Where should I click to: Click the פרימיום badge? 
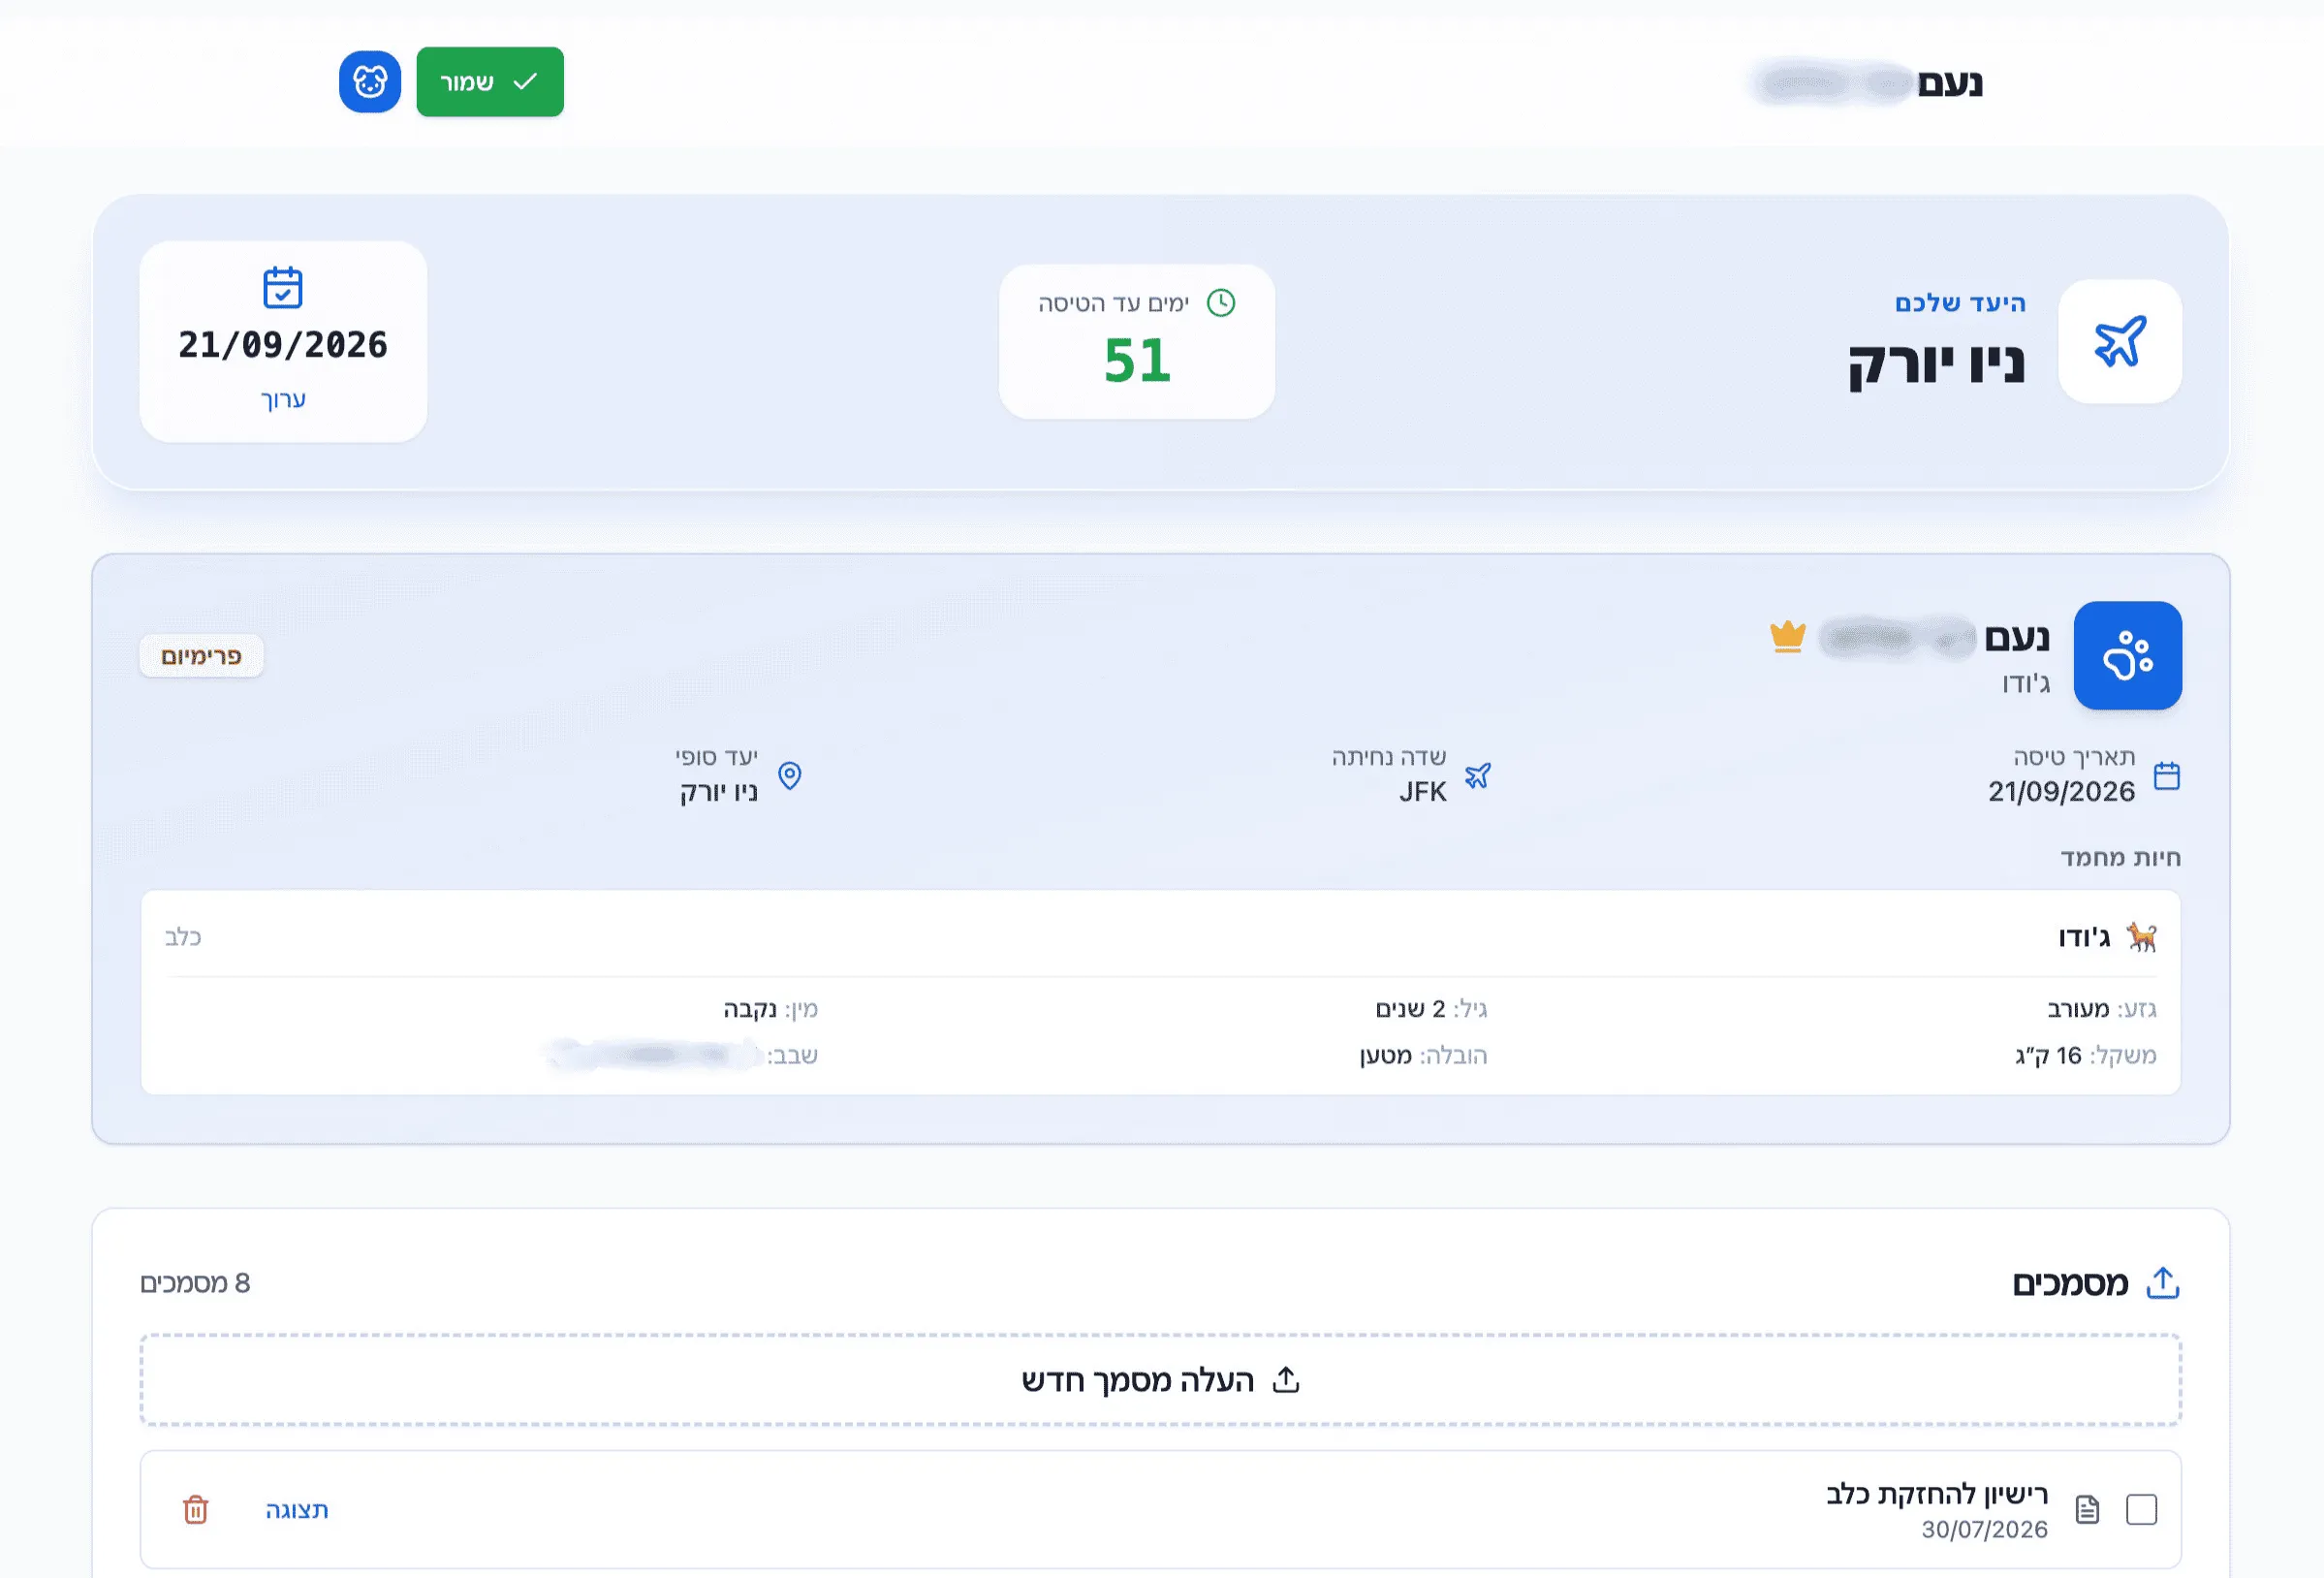(201, 656)
